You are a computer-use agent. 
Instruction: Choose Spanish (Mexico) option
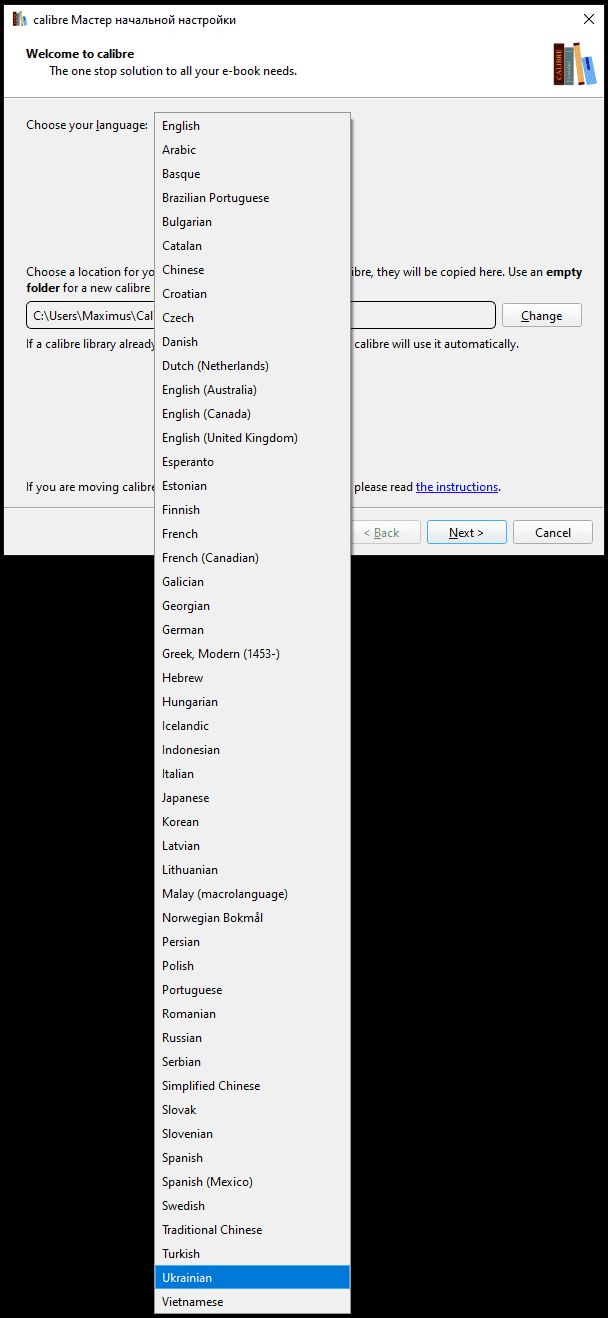[252, 1182]
